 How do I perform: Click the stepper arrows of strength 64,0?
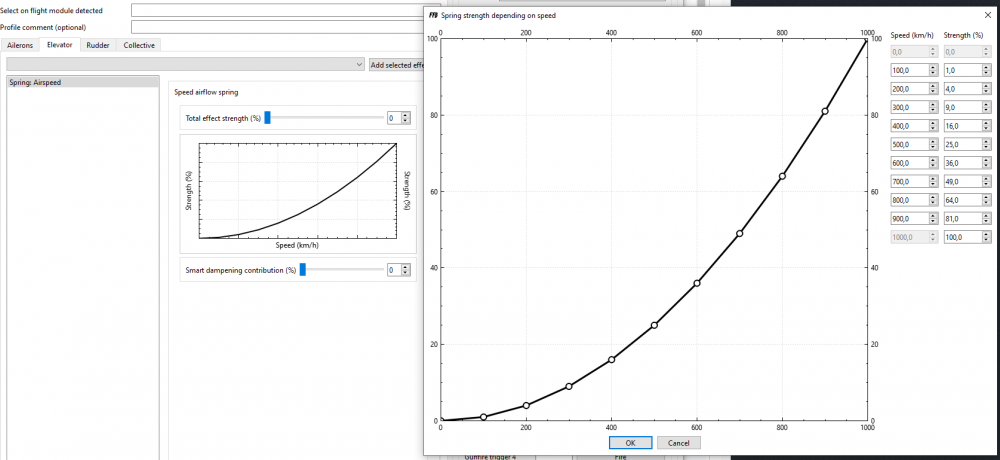tap(987, 200)
